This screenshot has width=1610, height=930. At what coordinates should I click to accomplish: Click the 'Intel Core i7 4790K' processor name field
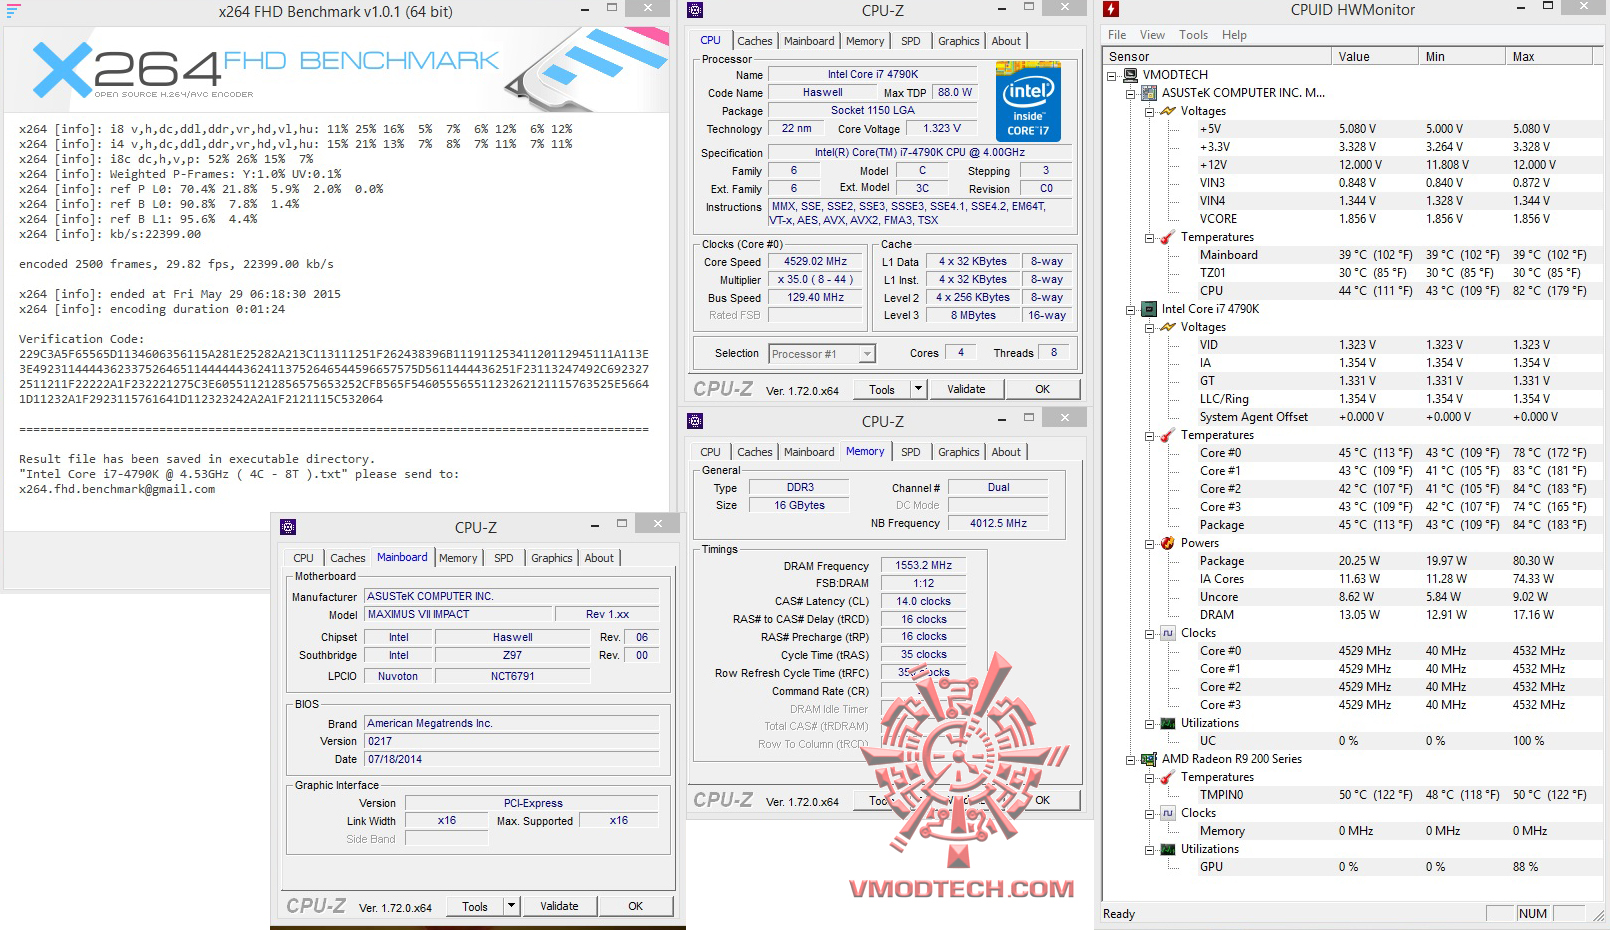872,74
